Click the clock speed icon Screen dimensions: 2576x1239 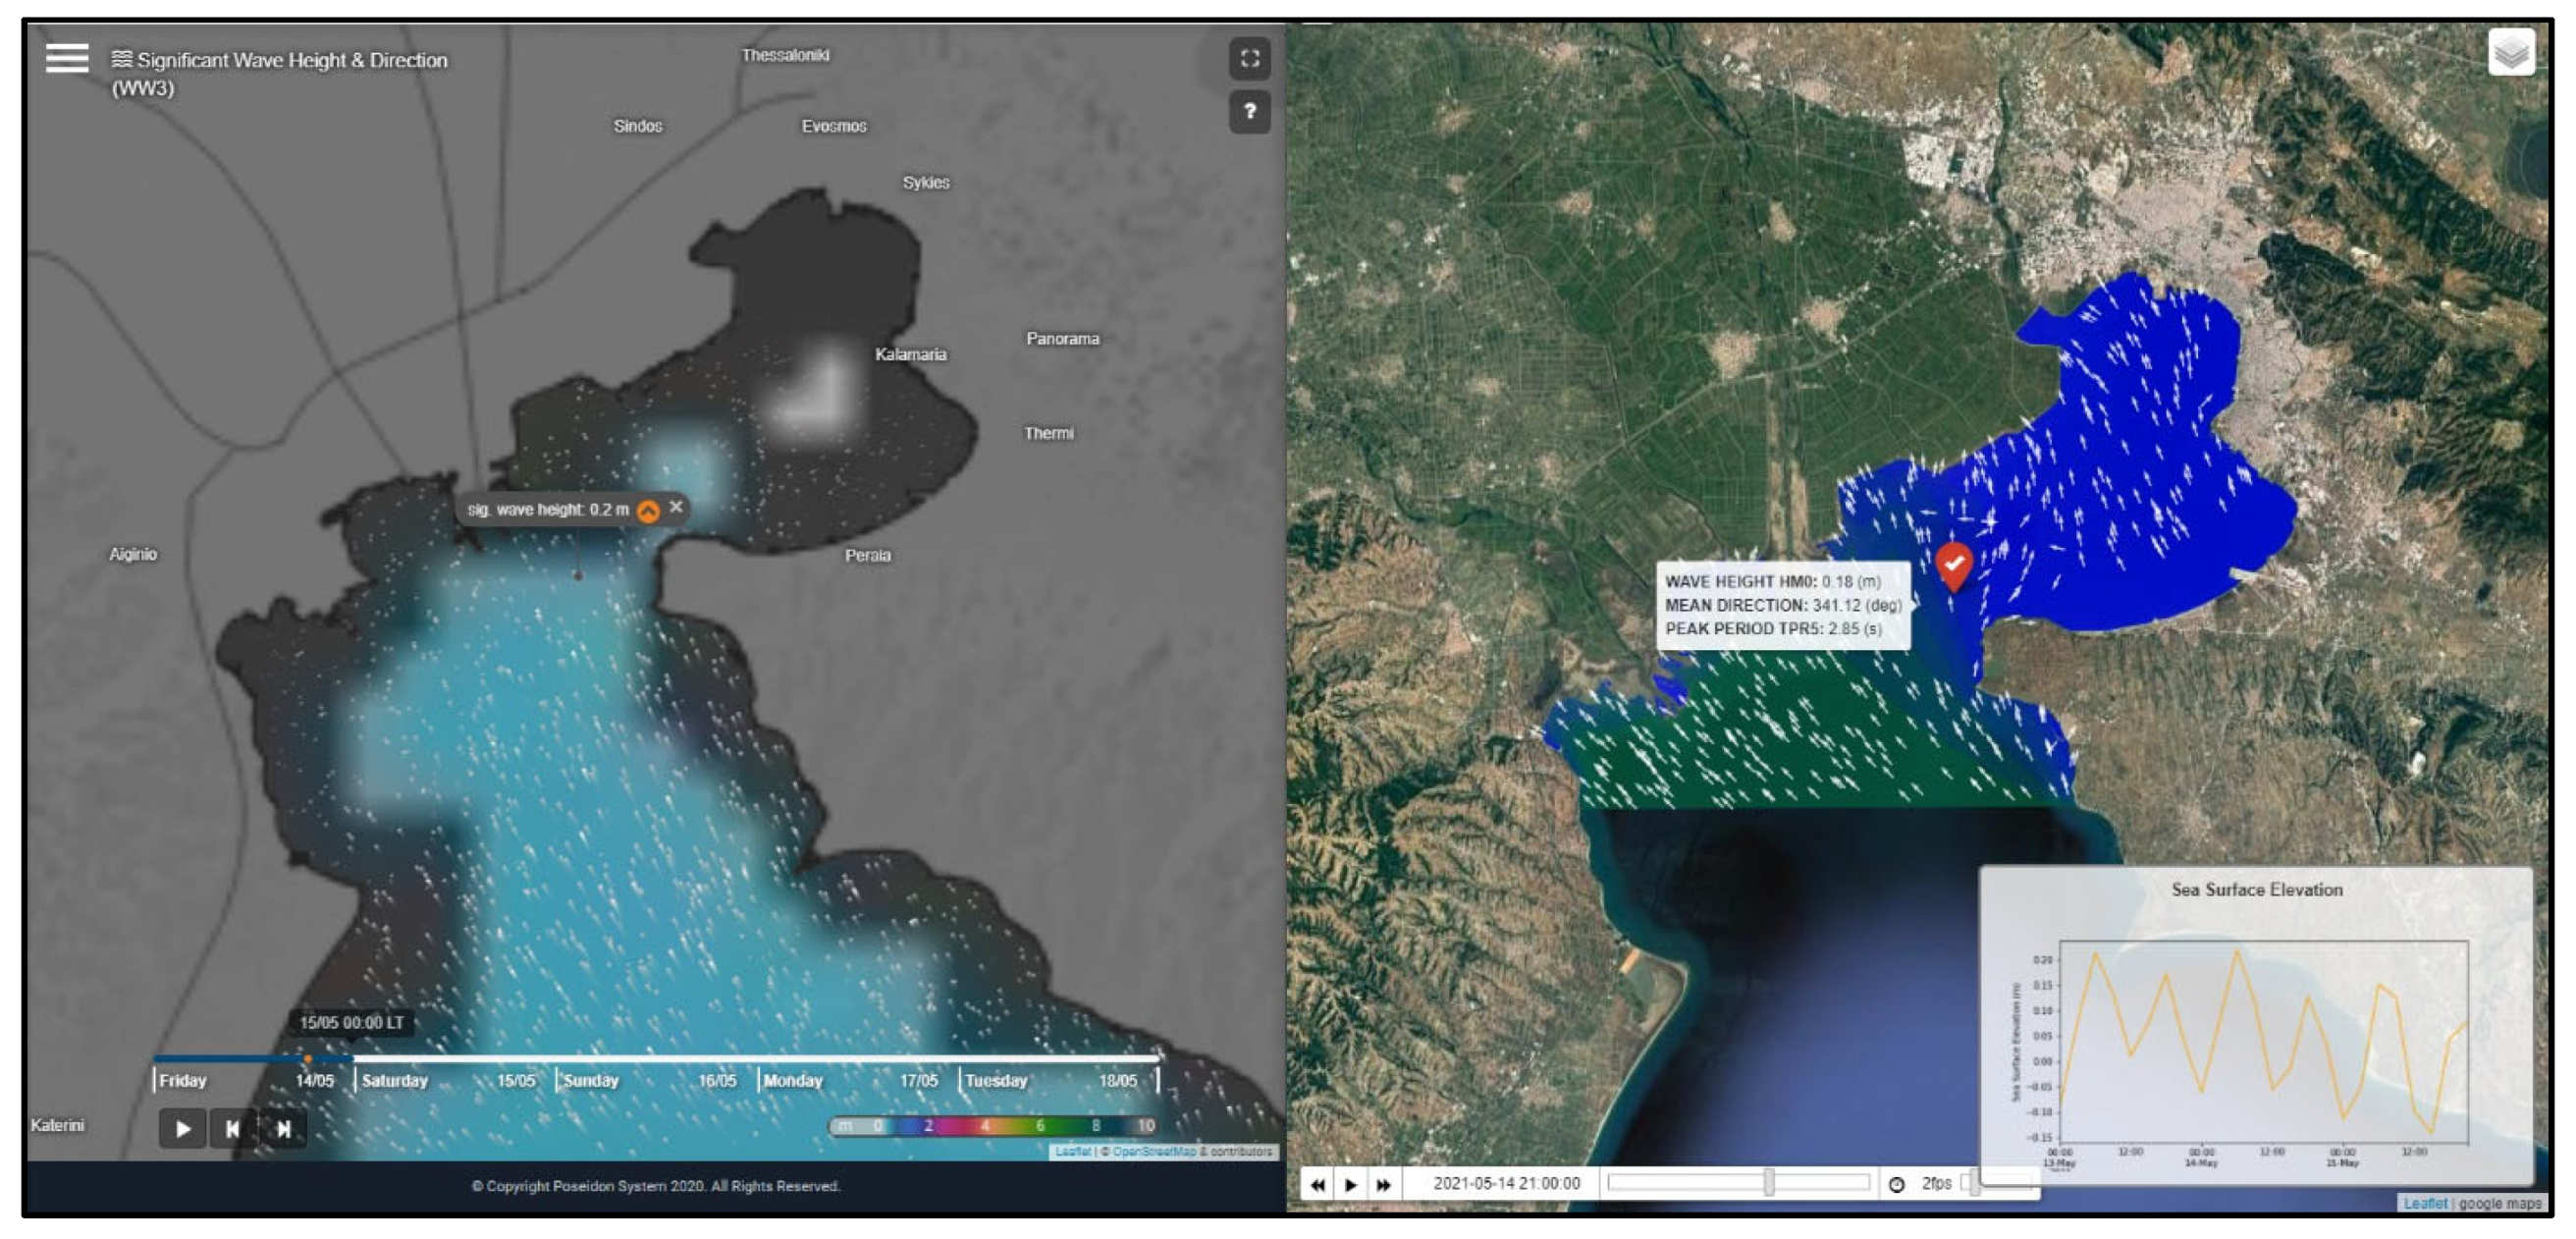(1896, 1184)
